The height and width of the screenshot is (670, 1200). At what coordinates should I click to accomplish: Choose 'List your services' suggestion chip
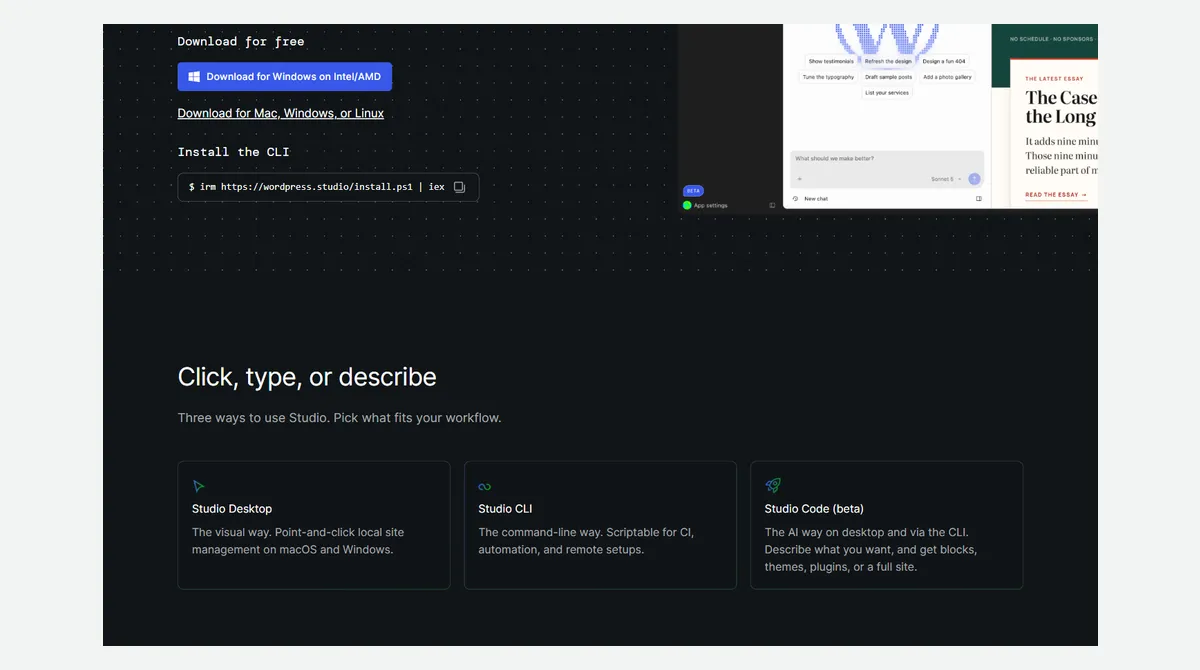pos(886,93)
